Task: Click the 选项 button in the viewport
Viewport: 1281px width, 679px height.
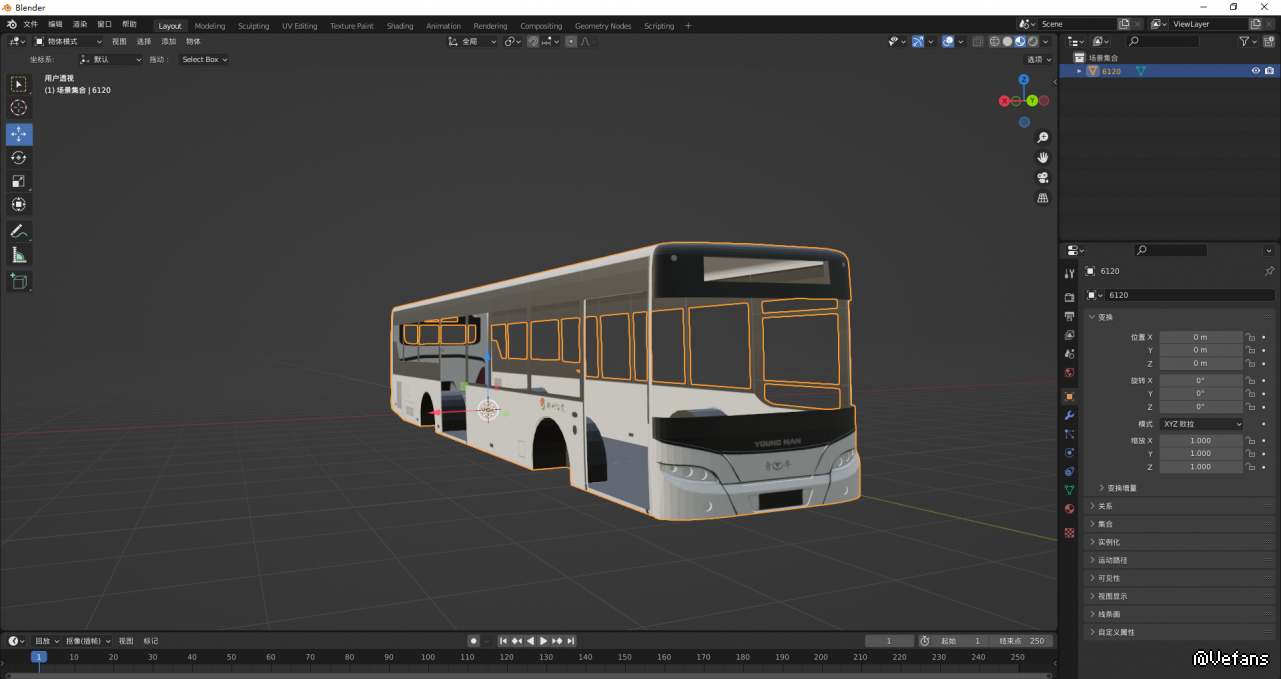Action: 1039,59
